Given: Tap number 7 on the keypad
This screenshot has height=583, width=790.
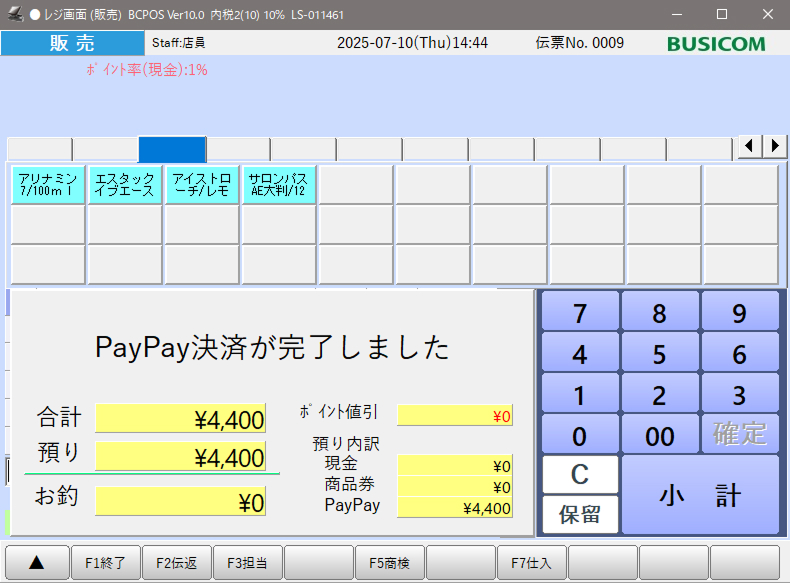Looking at the screenshot, I should pyautogui.click(x=580, y=313).
